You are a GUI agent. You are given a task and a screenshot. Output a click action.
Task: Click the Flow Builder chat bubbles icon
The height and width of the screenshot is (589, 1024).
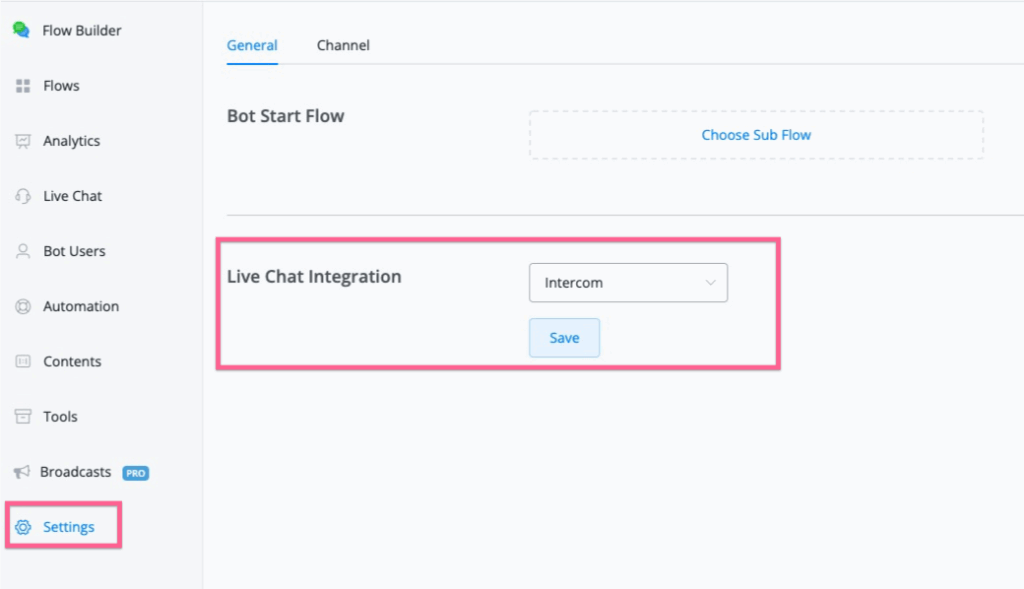(21, 30)
